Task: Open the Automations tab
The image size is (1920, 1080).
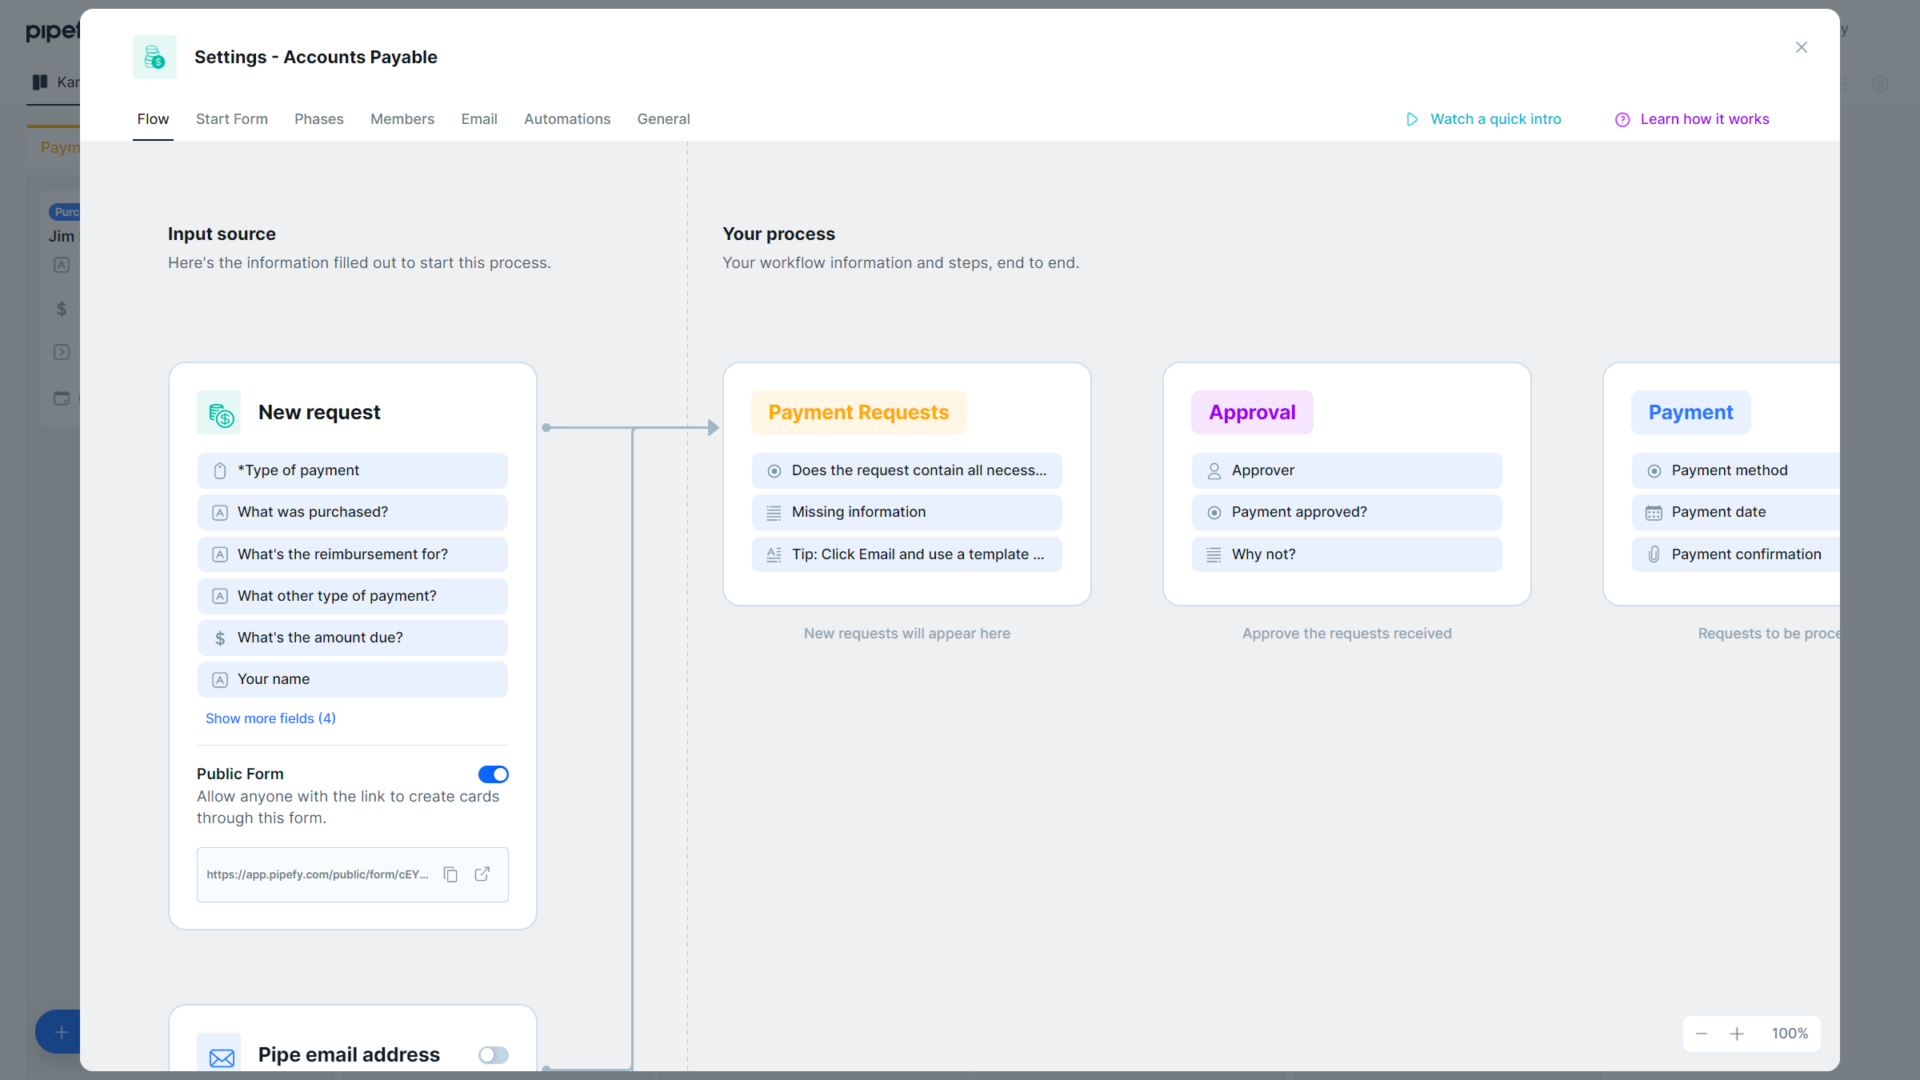Action: point(567,119)
